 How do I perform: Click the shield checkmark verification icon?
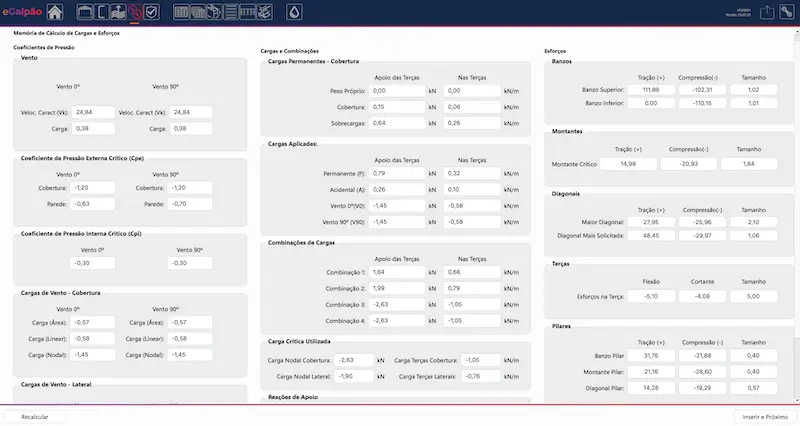tap(151, 12)
